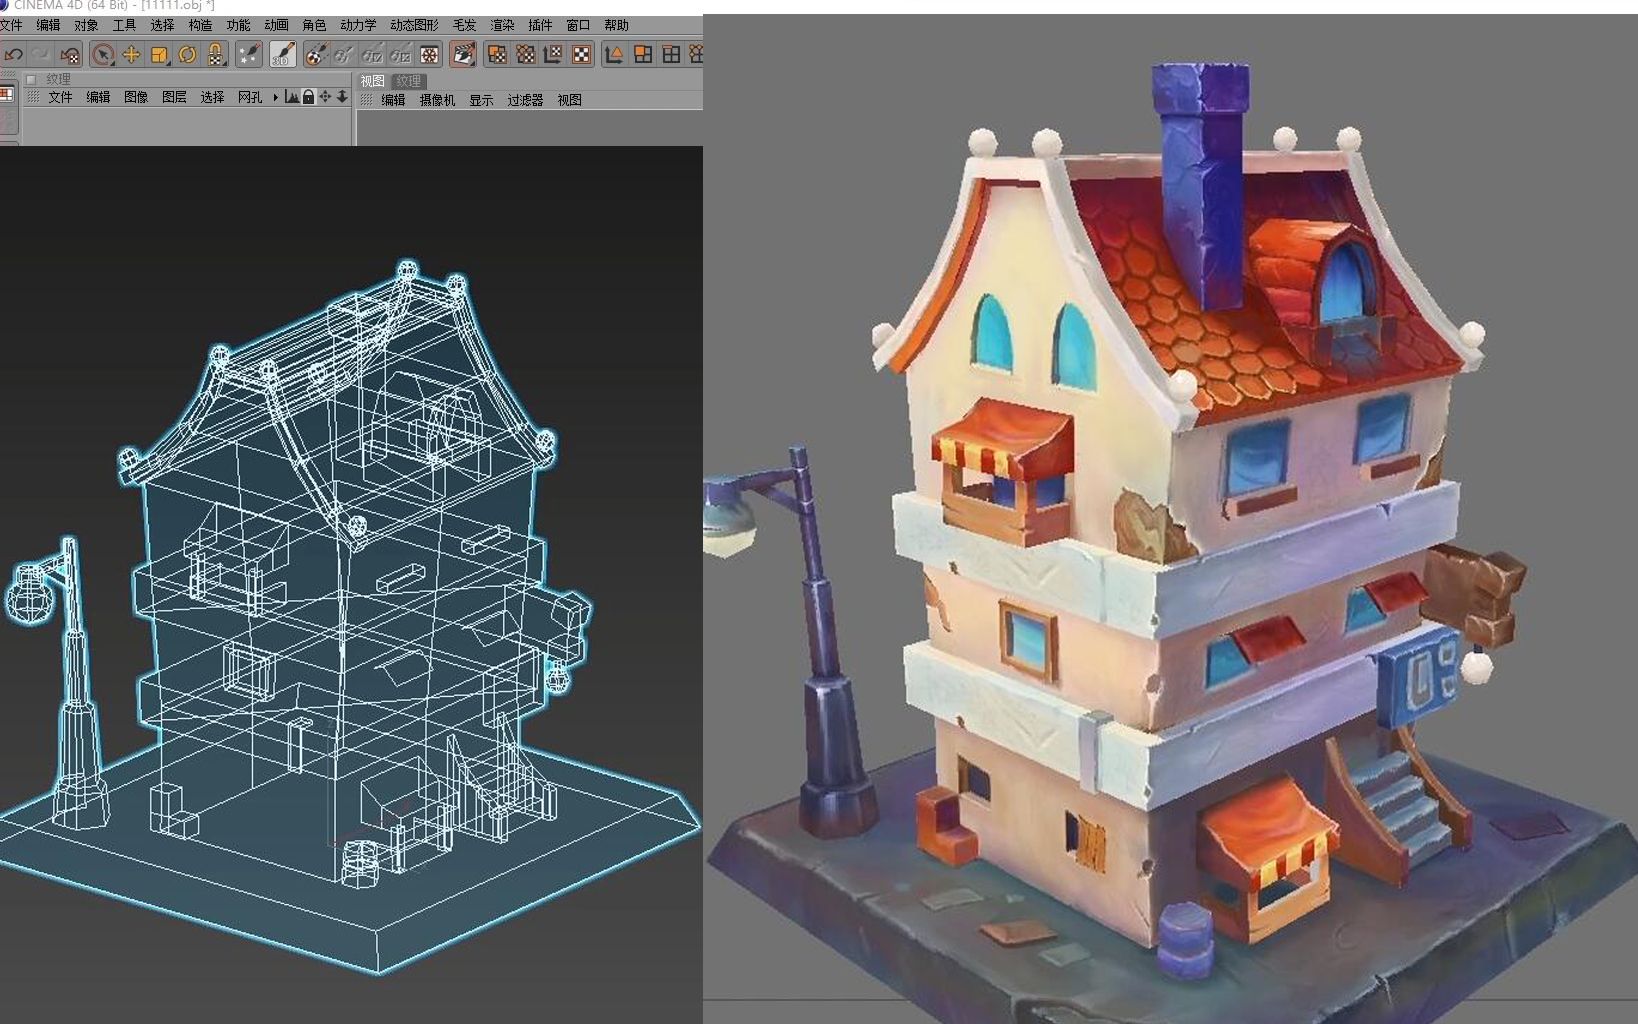Open the 插件 menu
Viewport: 1638px width, 1024px height.
click(540, 25)
